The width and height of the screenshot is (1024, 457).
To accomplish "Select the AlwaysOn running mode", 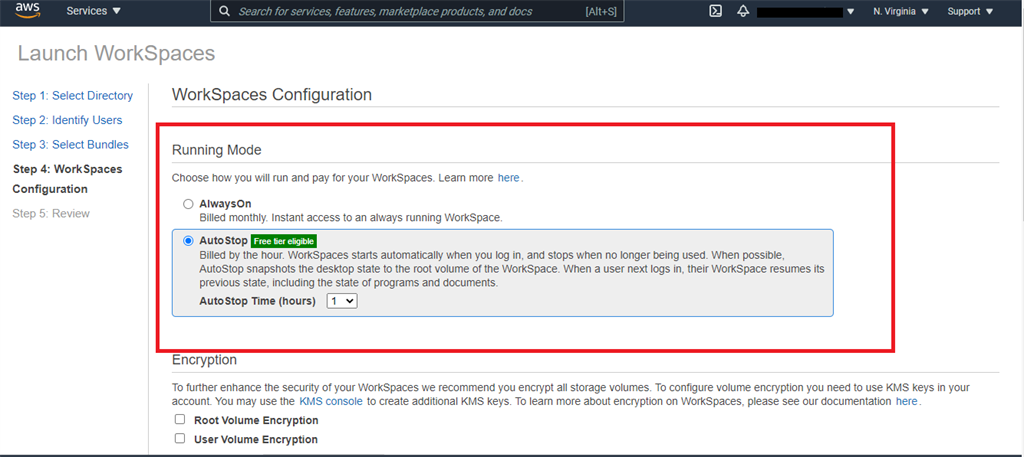I will click(187, 204).
